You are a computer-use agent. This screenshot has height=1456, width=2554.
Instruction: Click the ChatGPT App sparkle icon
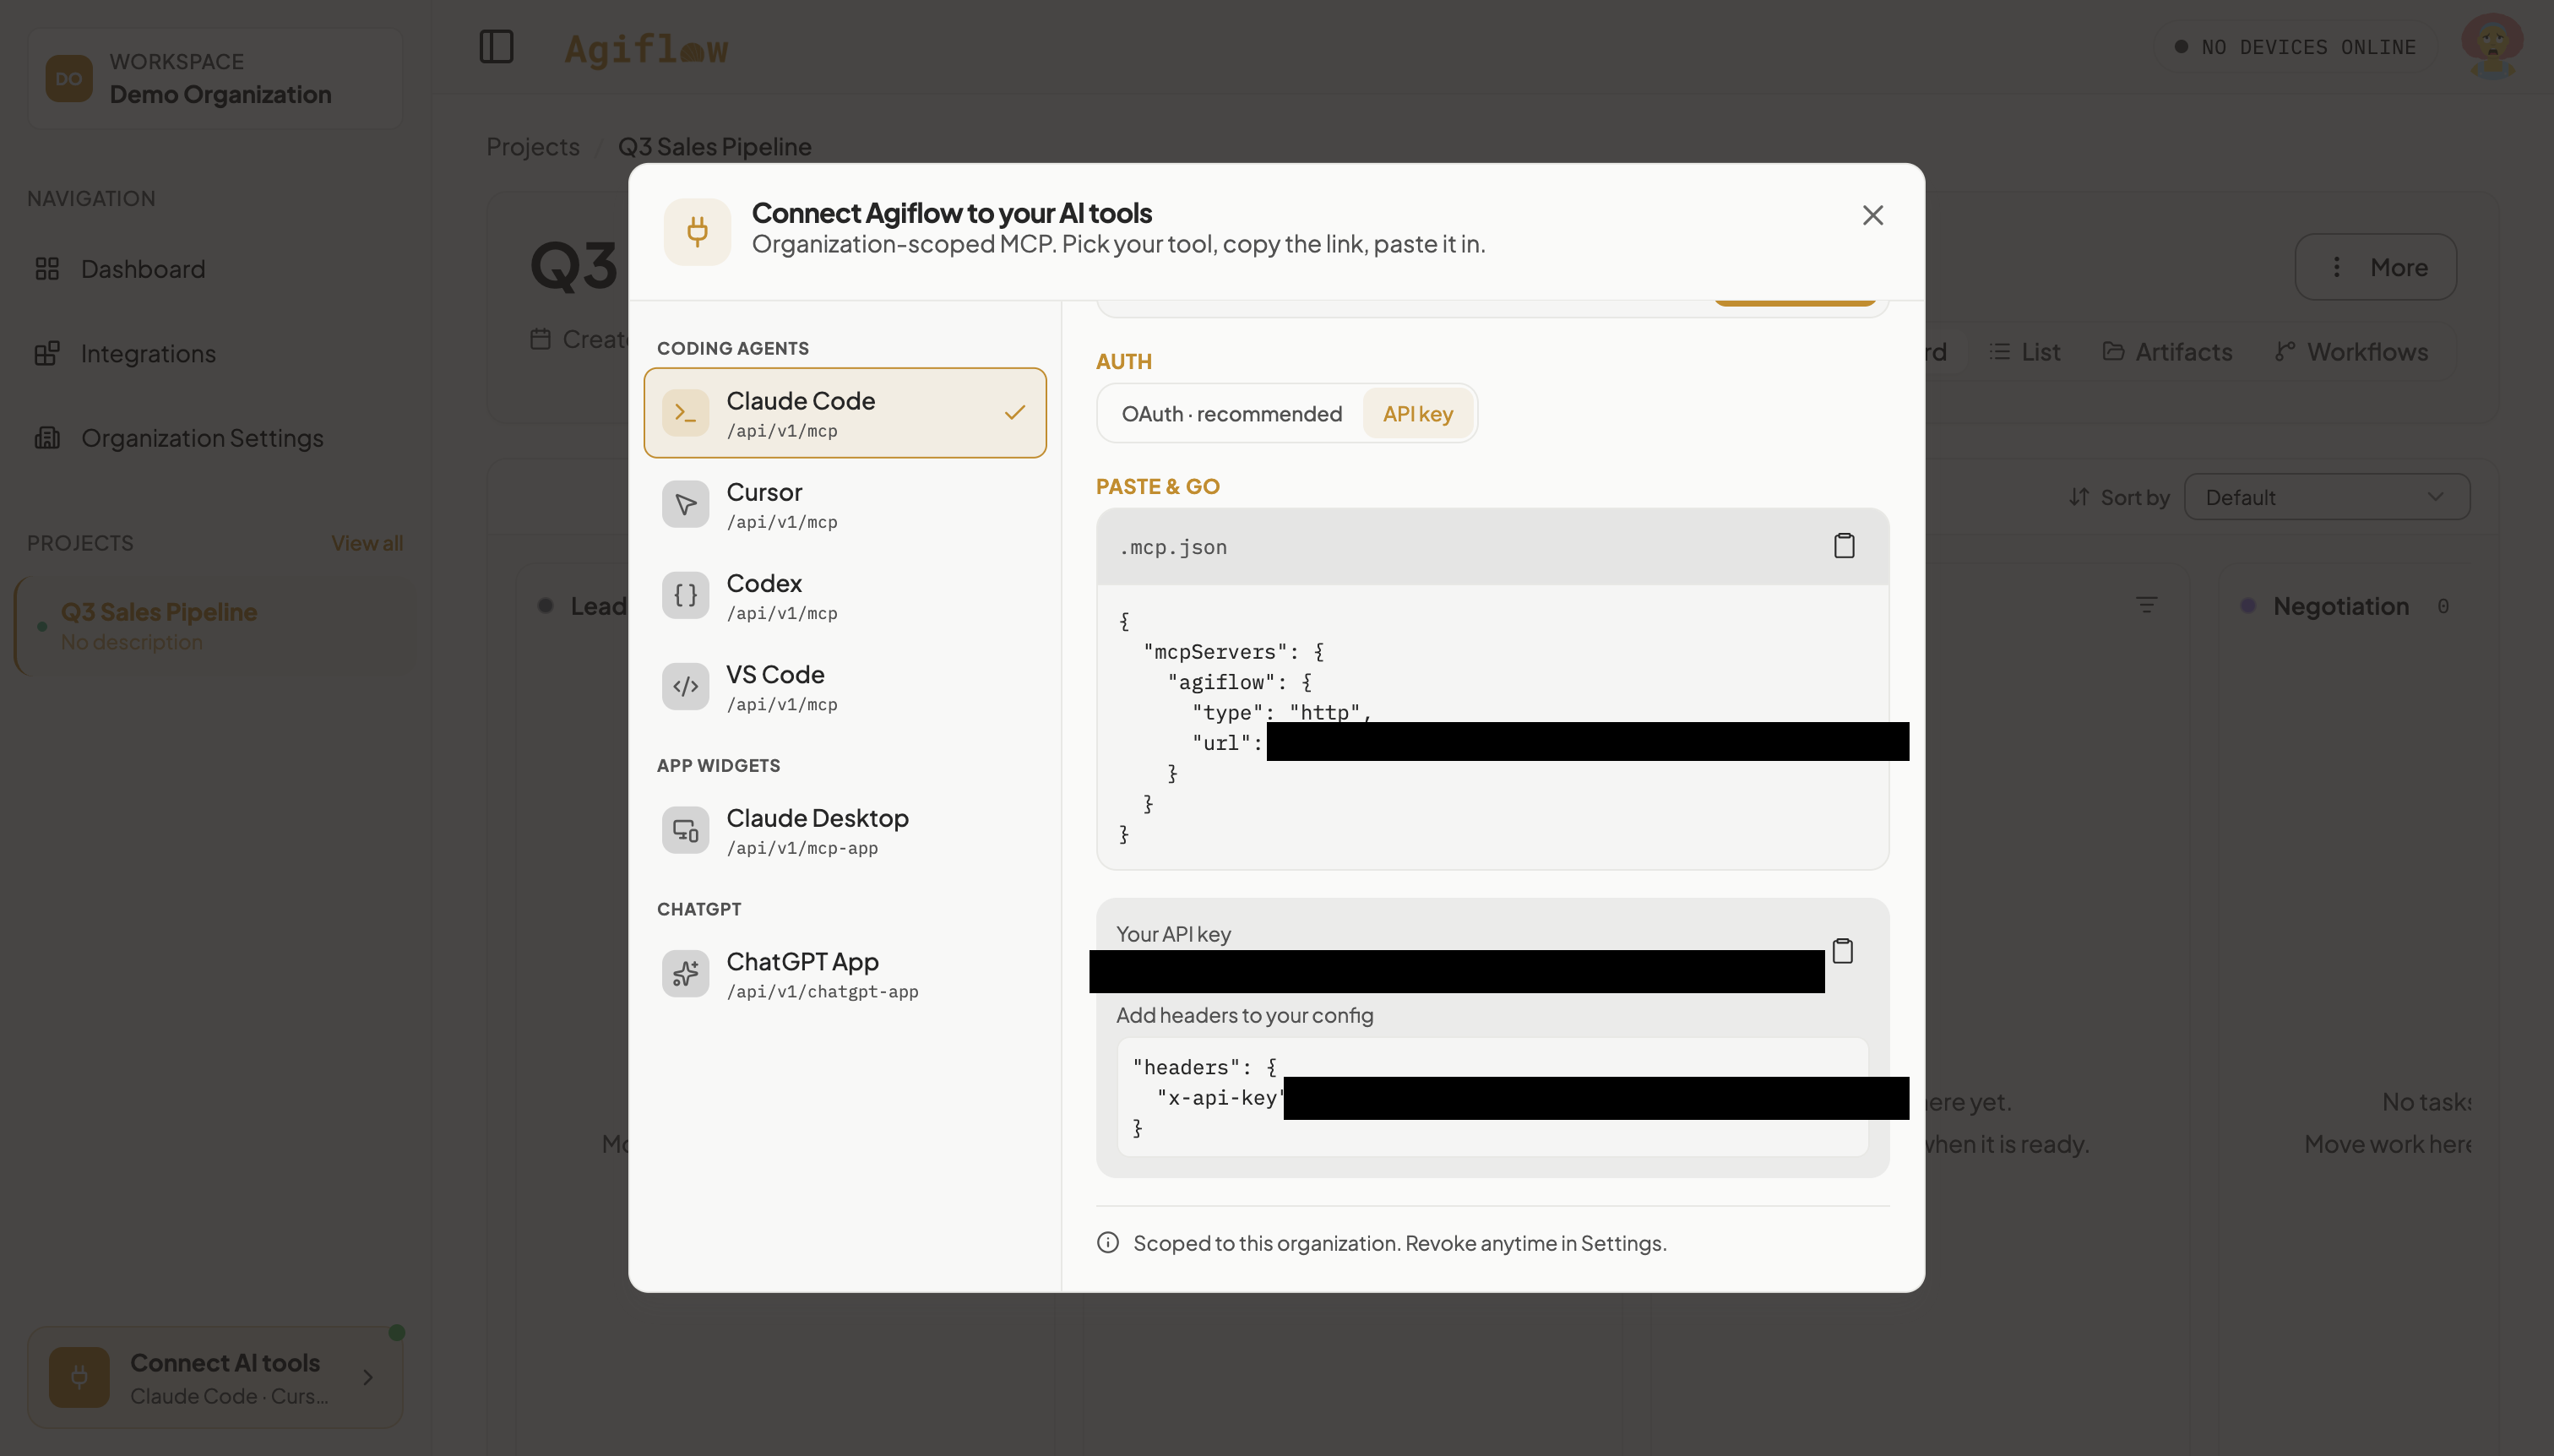pyautogui.click(x=685, y=973)
